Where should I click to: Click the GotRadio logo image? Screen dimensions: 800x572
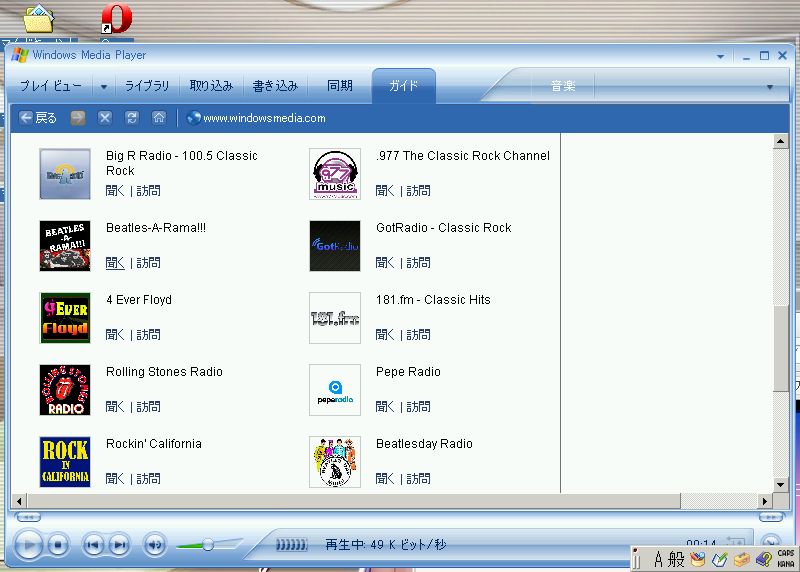(335, 246)
